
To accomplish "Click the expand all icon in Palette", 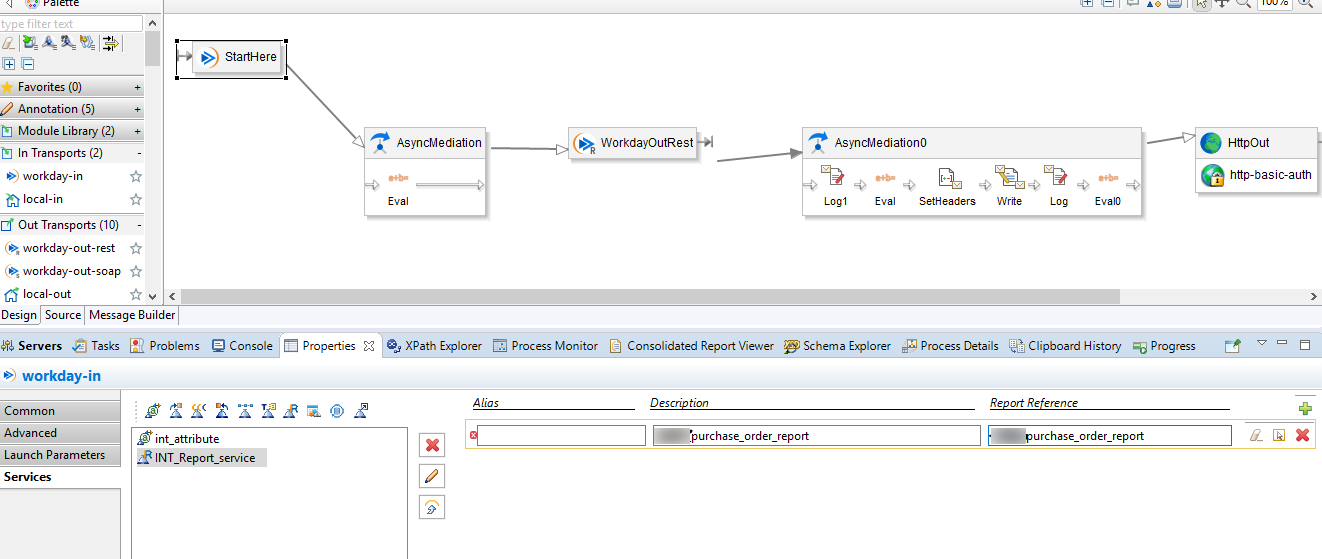I will pos(9,63).
